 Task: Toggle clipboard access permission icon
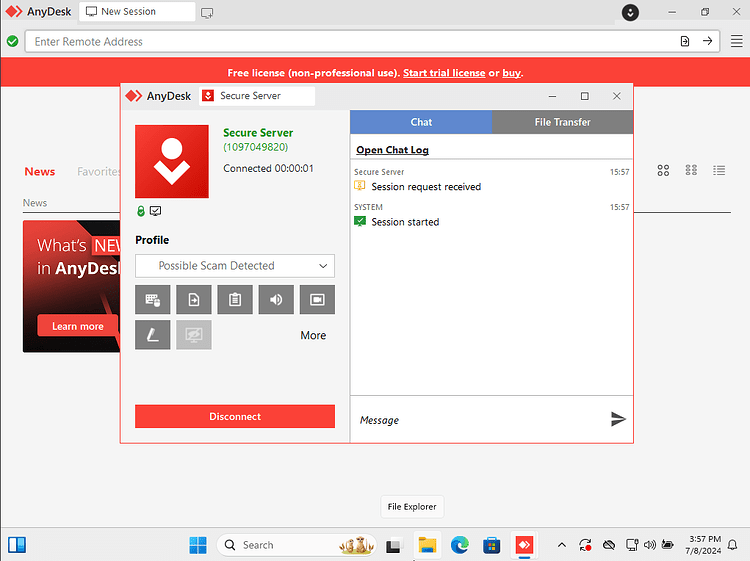[x=235, y=300]
